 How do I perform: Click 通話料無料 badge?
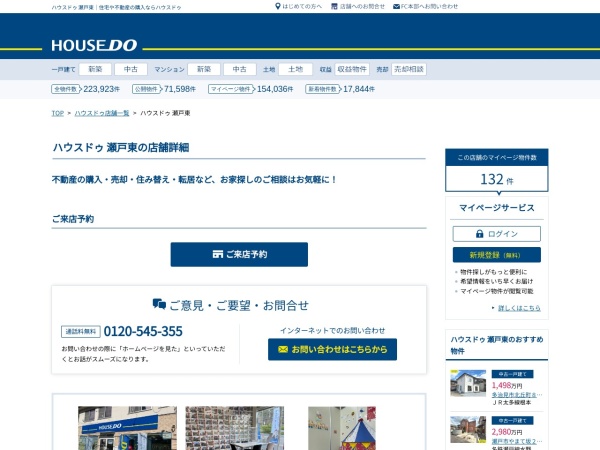(x=81, y=331)
